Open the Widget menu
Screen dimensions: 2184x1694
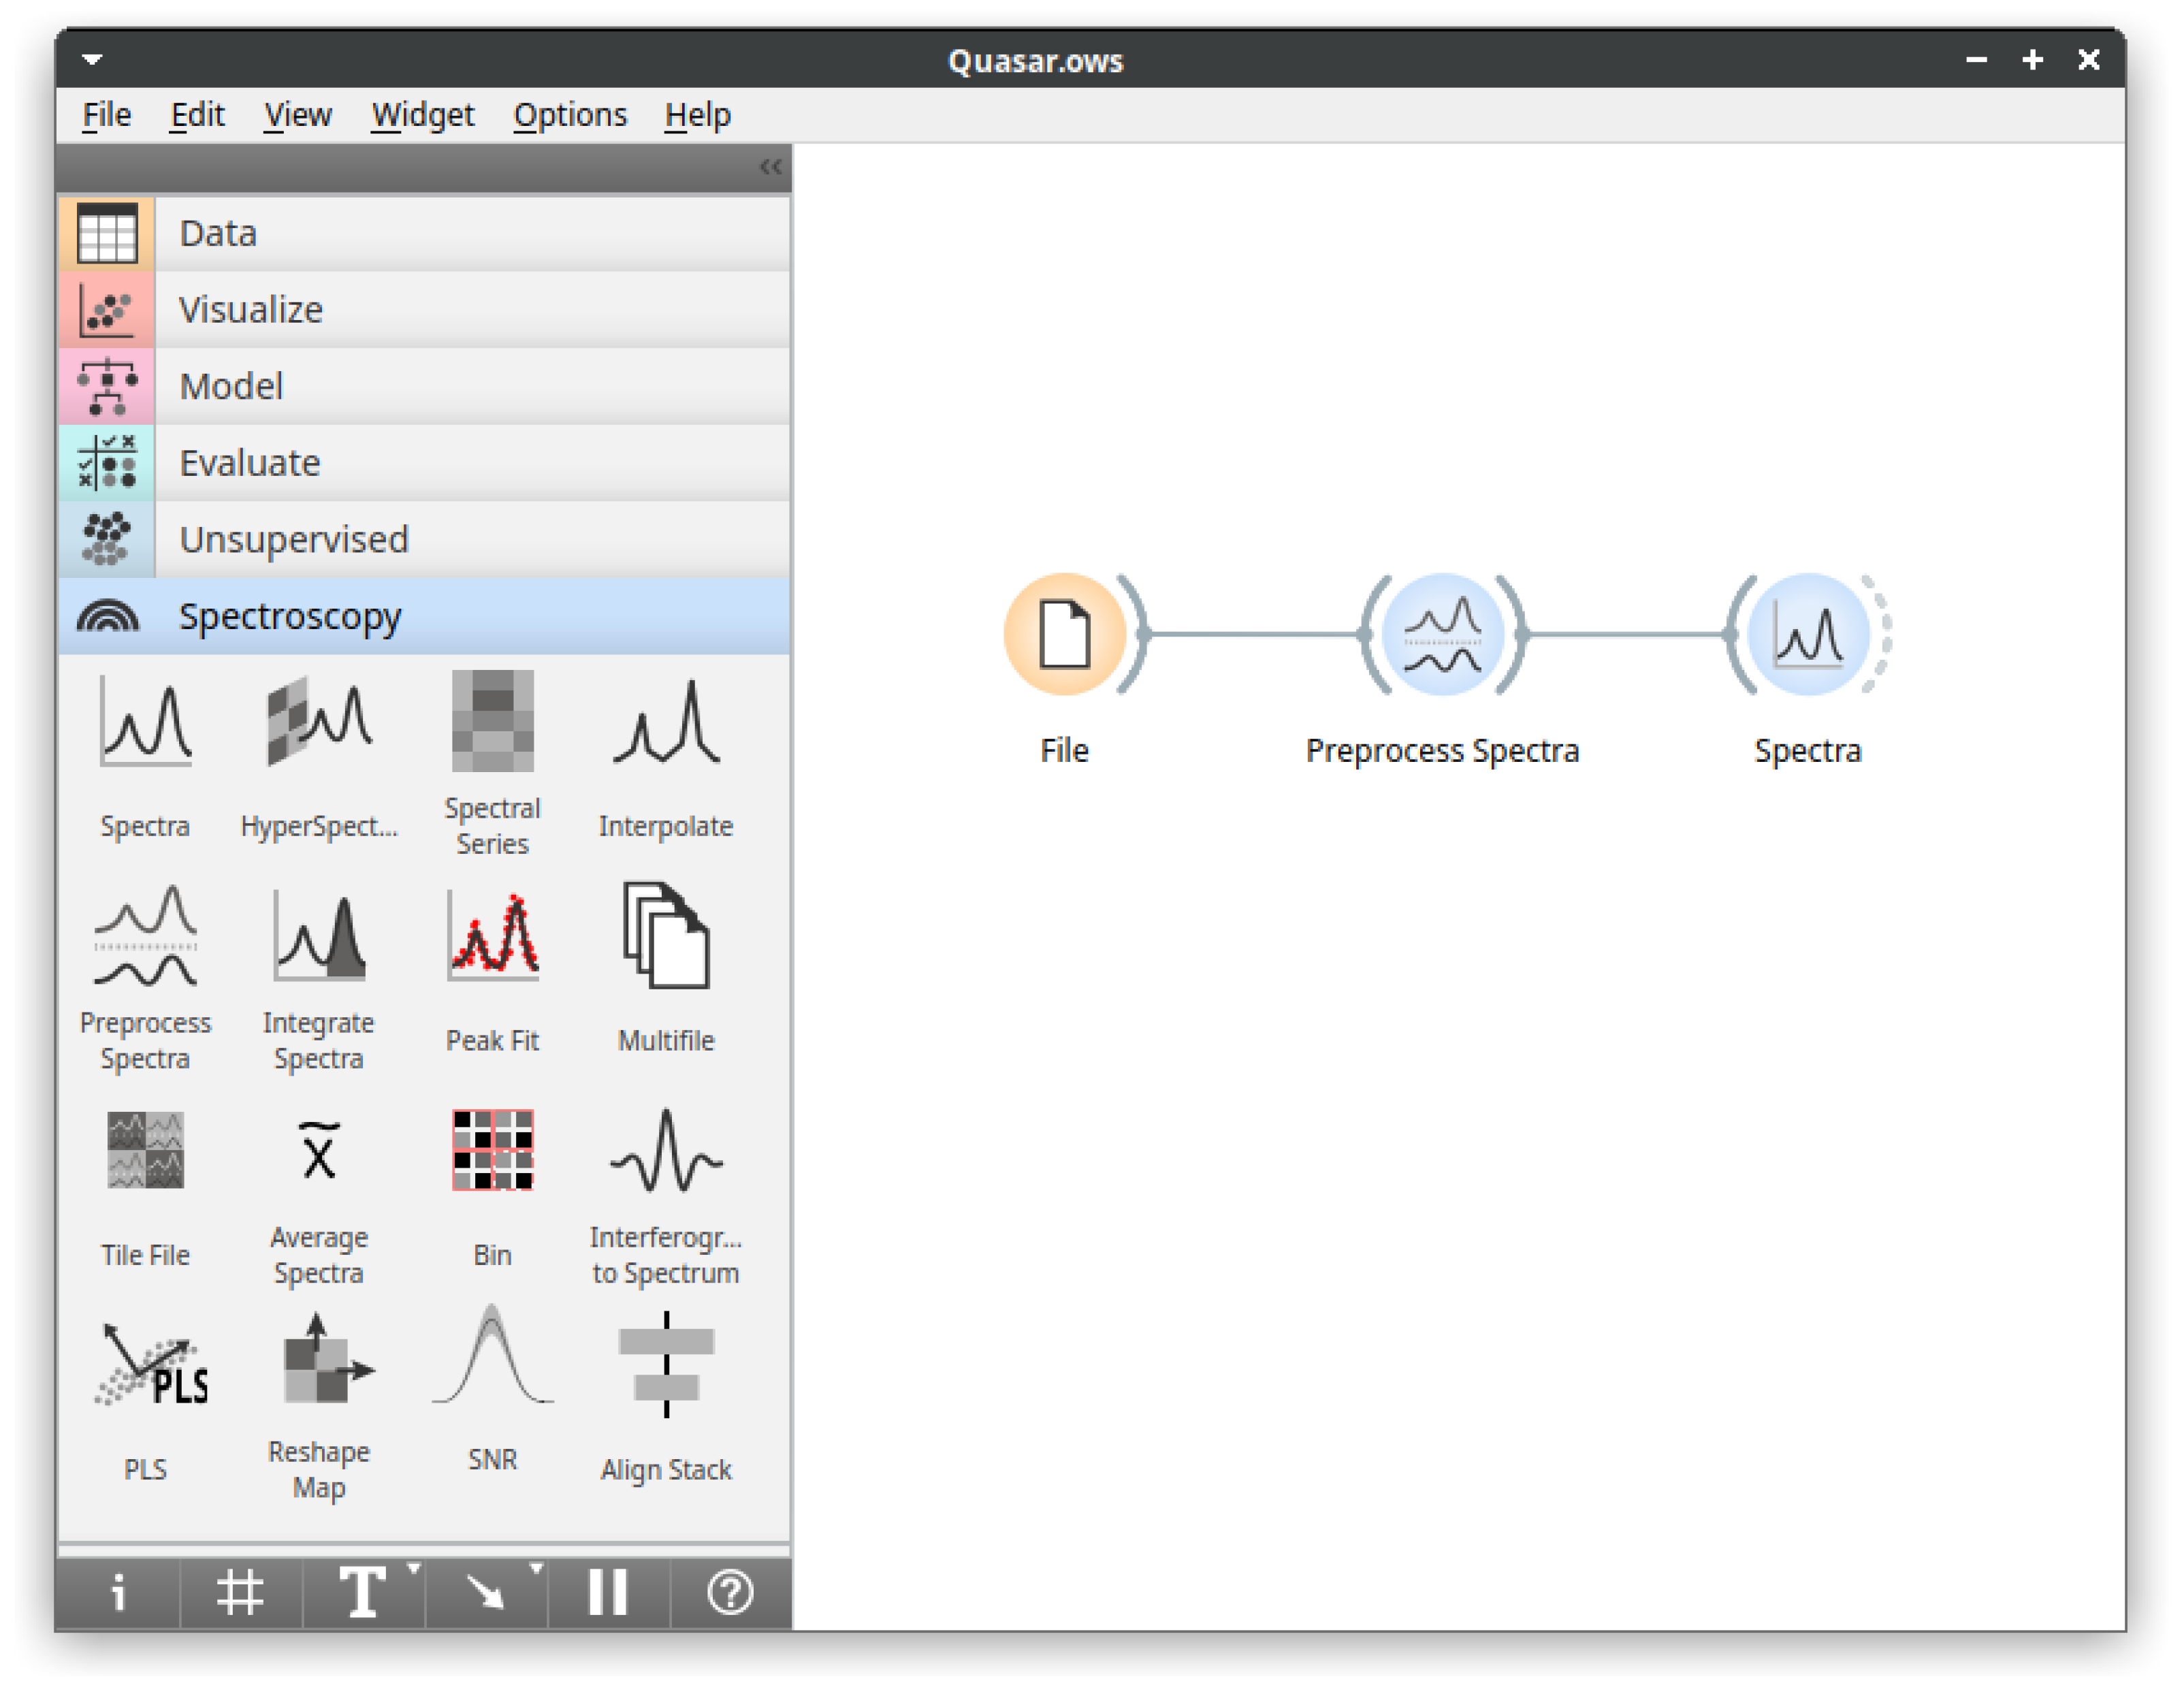[x=422, y=115]
